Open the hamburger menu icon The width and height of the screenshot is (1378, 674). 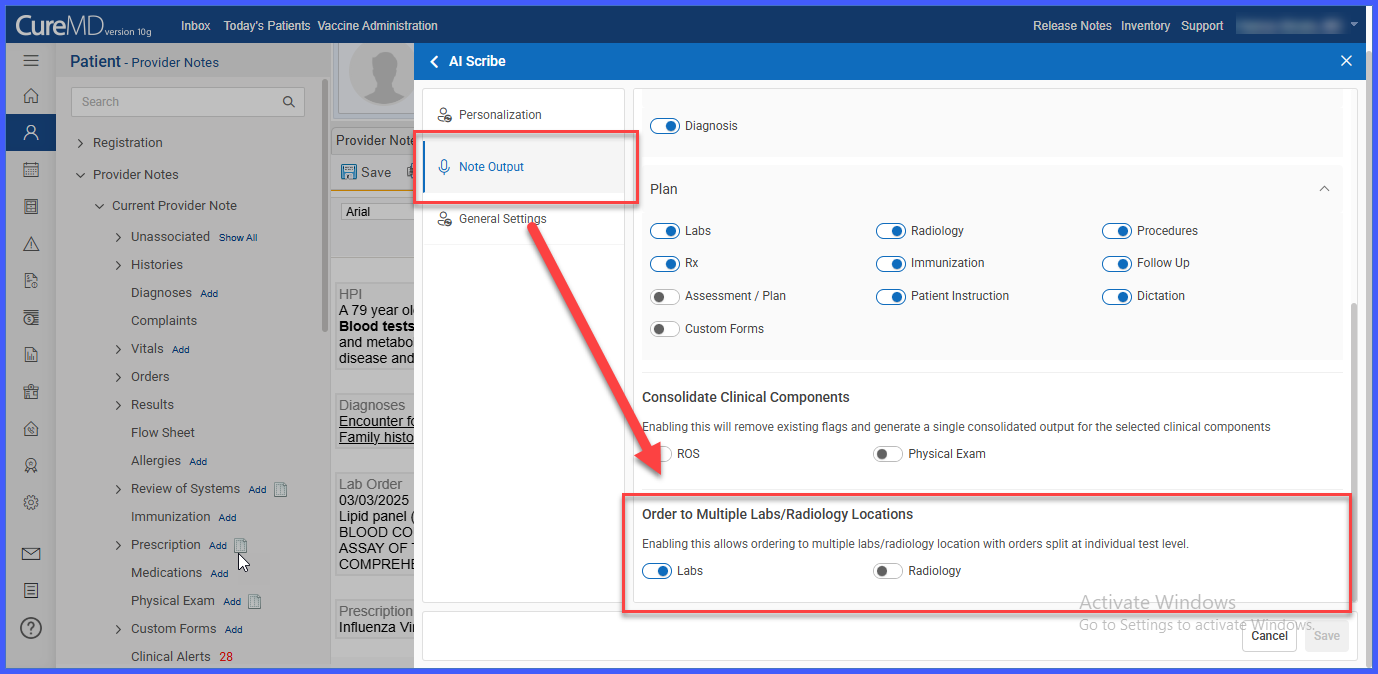pyautogui.click(x=31, y=60)
